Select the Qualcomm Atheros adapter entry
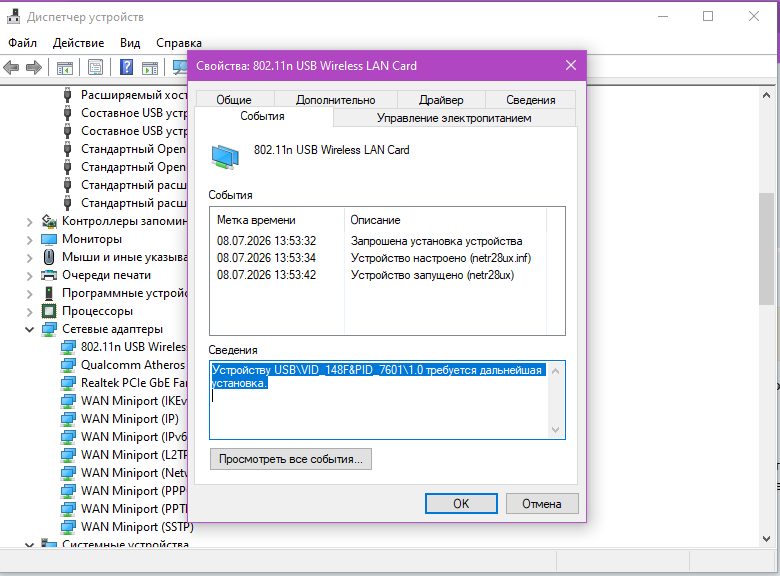This screenshot has width=780, height=576. [124, 365]
